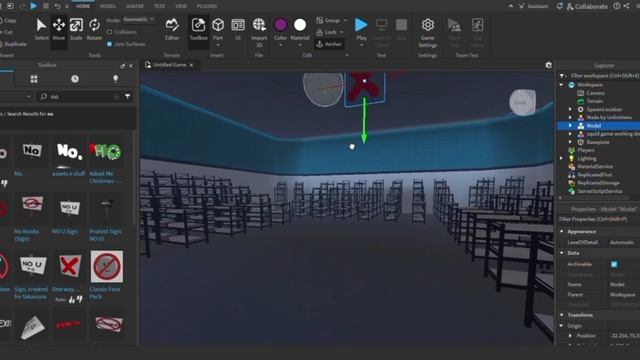
Task: Open Toolbox lightbulb creations tab
Action: point(116,79)
